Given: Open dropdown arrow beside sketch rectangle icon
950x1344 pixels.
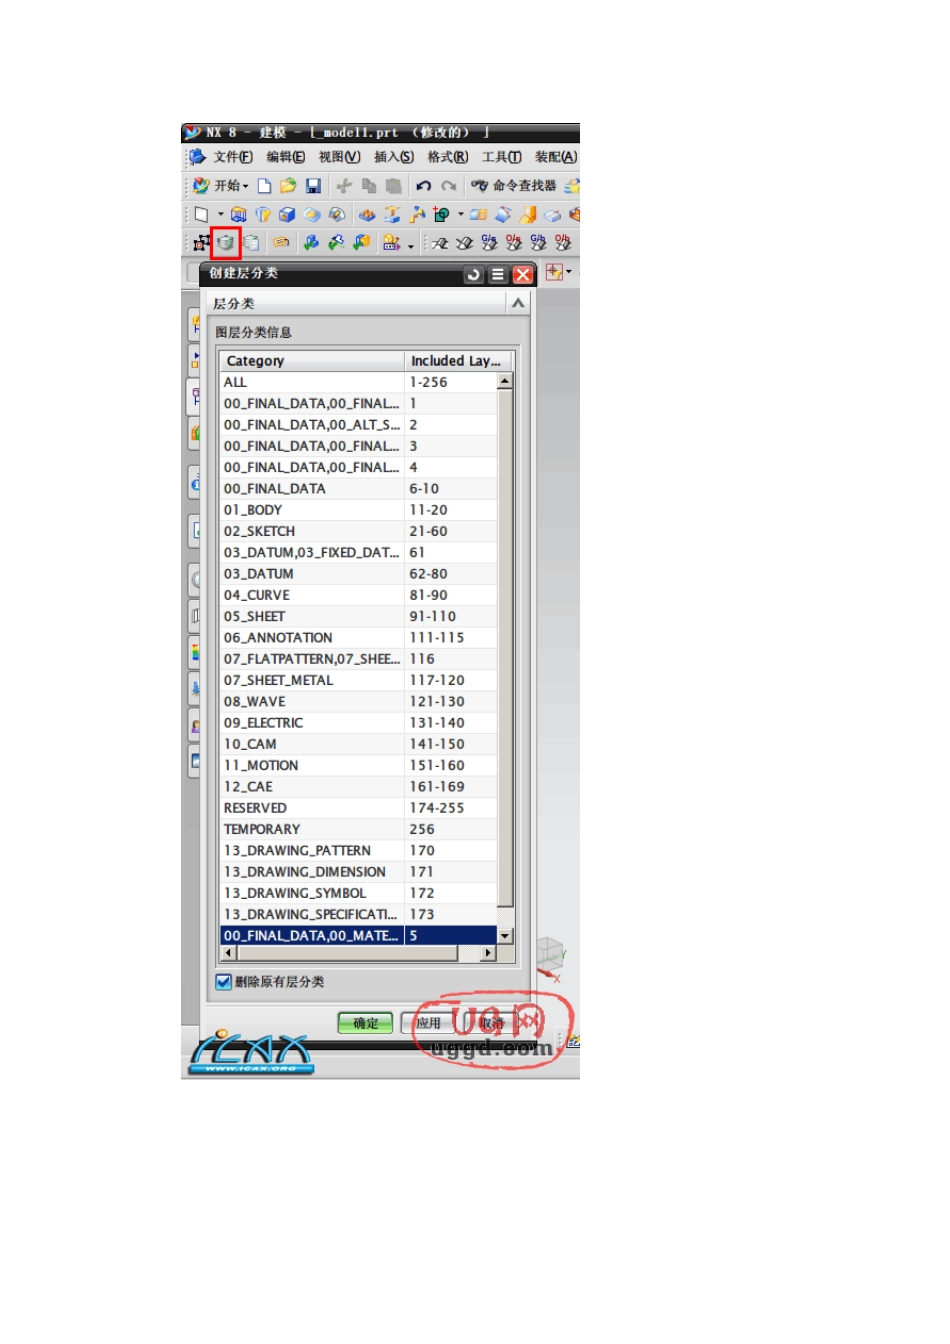Looking at the screenshot, I should 221,214.
